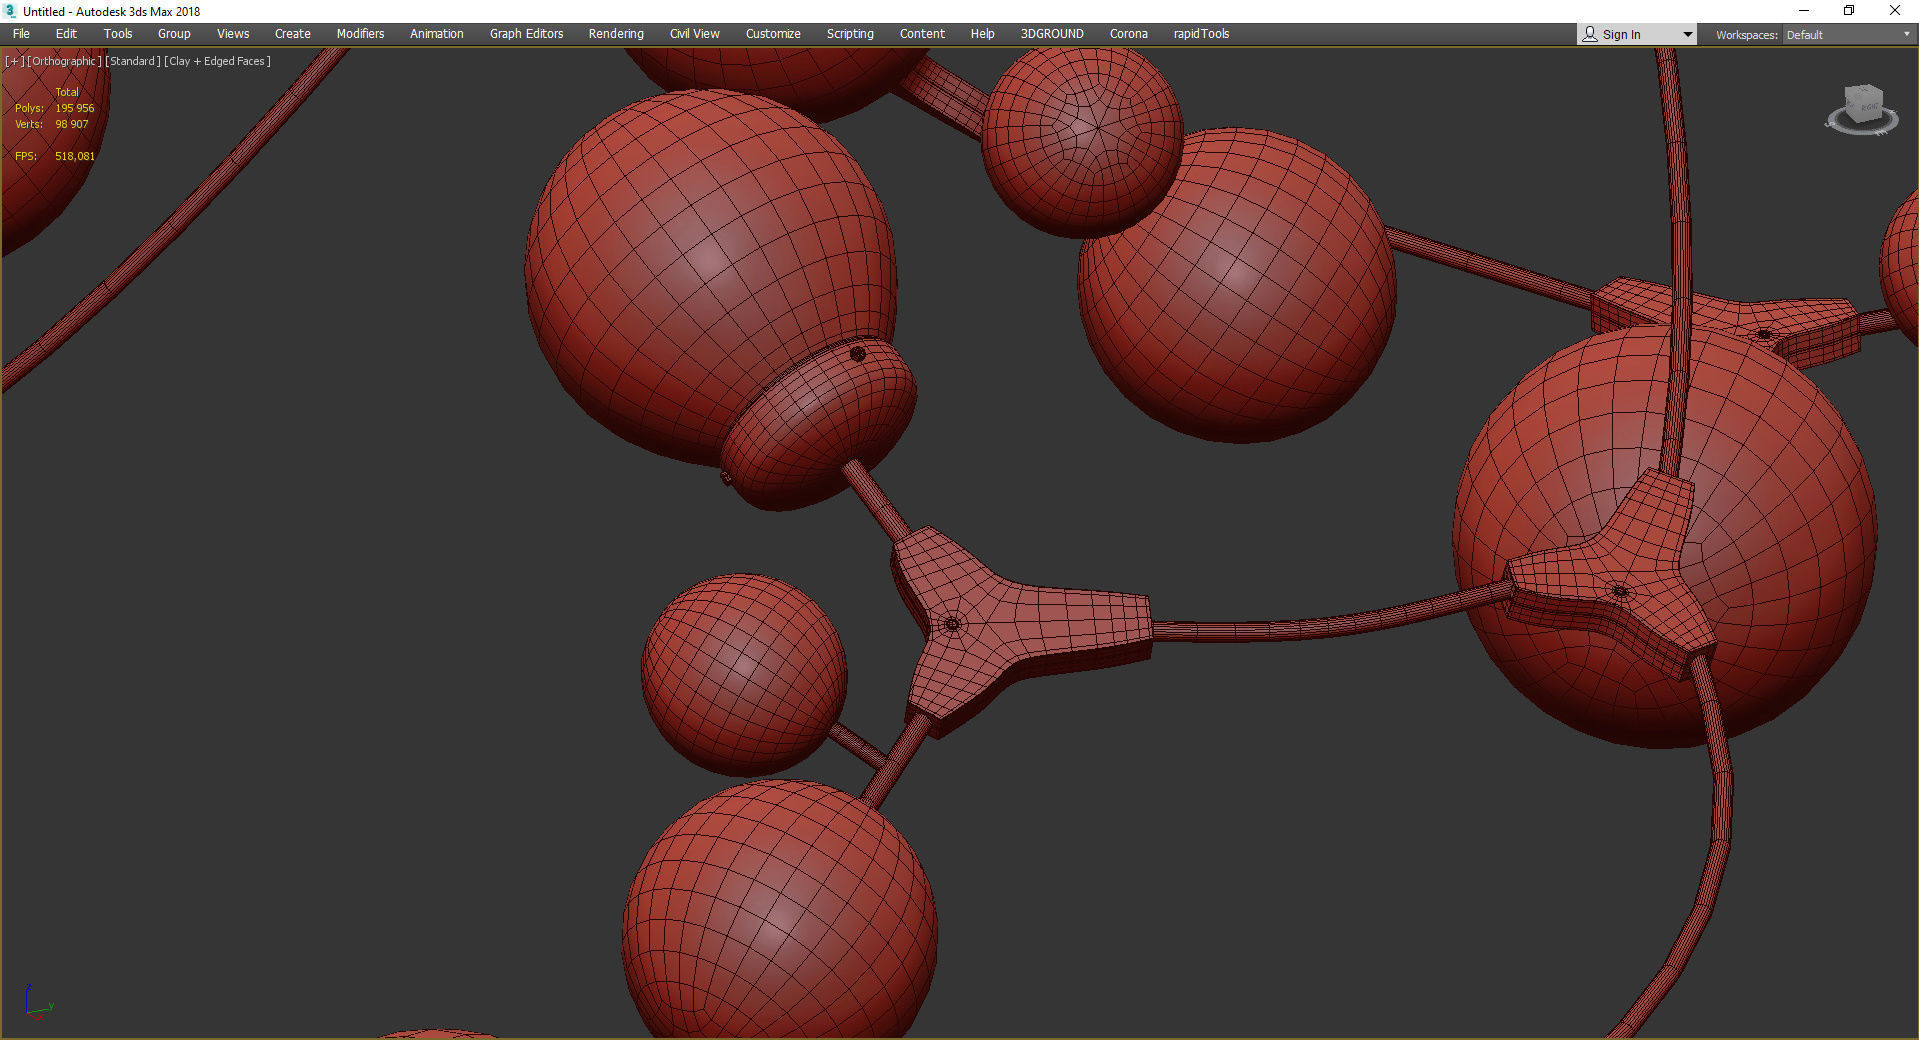Open the Graph Editors menu
The width and height of the screenshot is (1919, 1040).
527,34
